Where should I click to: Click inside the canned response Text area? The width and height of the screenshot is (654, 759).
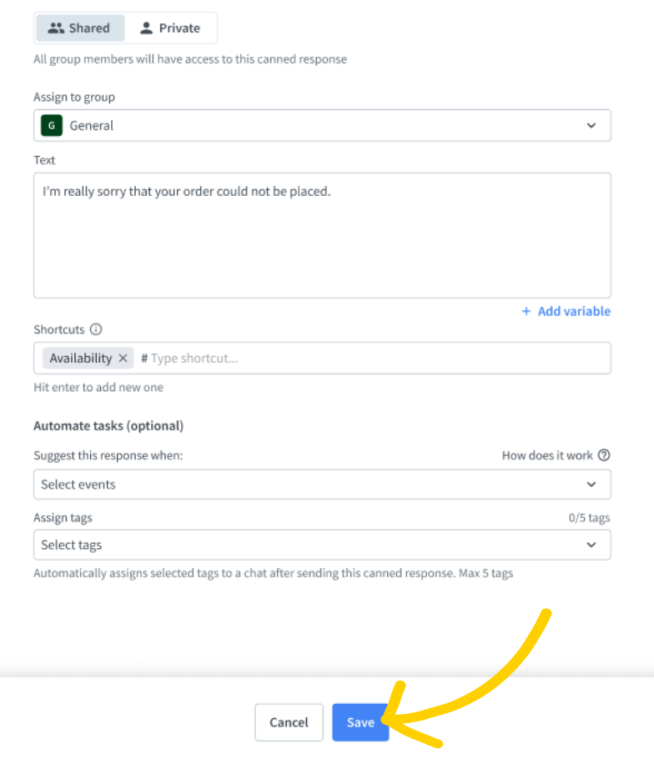coord(322,235)
